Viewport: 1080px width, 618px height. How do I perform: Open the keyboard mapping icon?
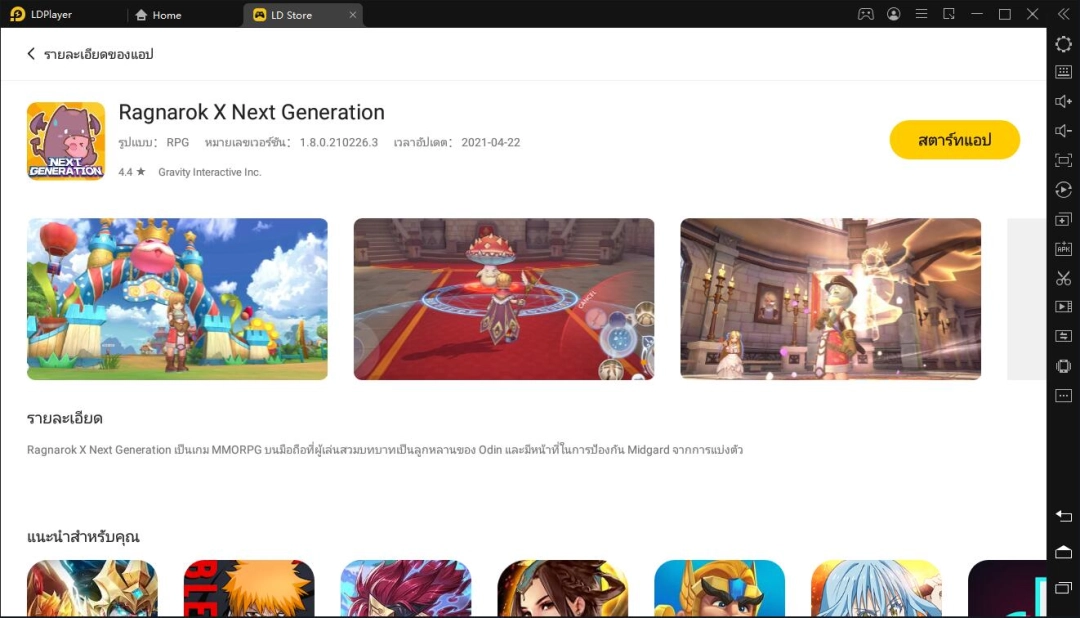pyautogui.click(x=1063, y=72)
